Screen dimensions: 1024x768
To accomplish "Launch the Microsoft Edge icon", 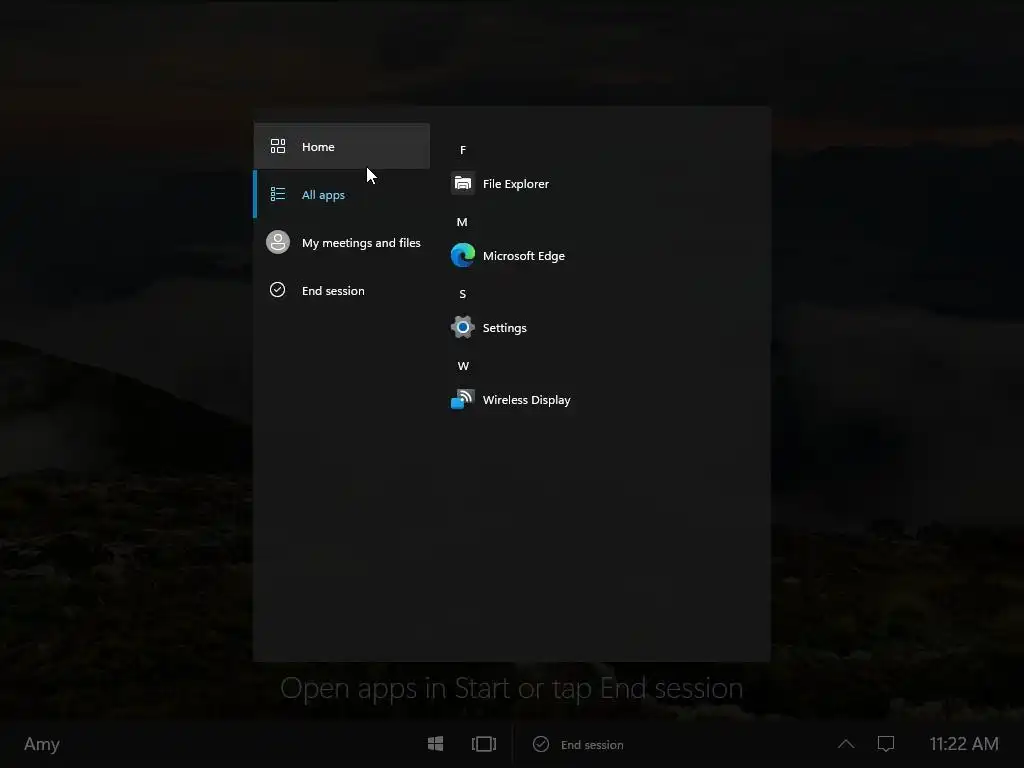I will (x=463, y=255).
